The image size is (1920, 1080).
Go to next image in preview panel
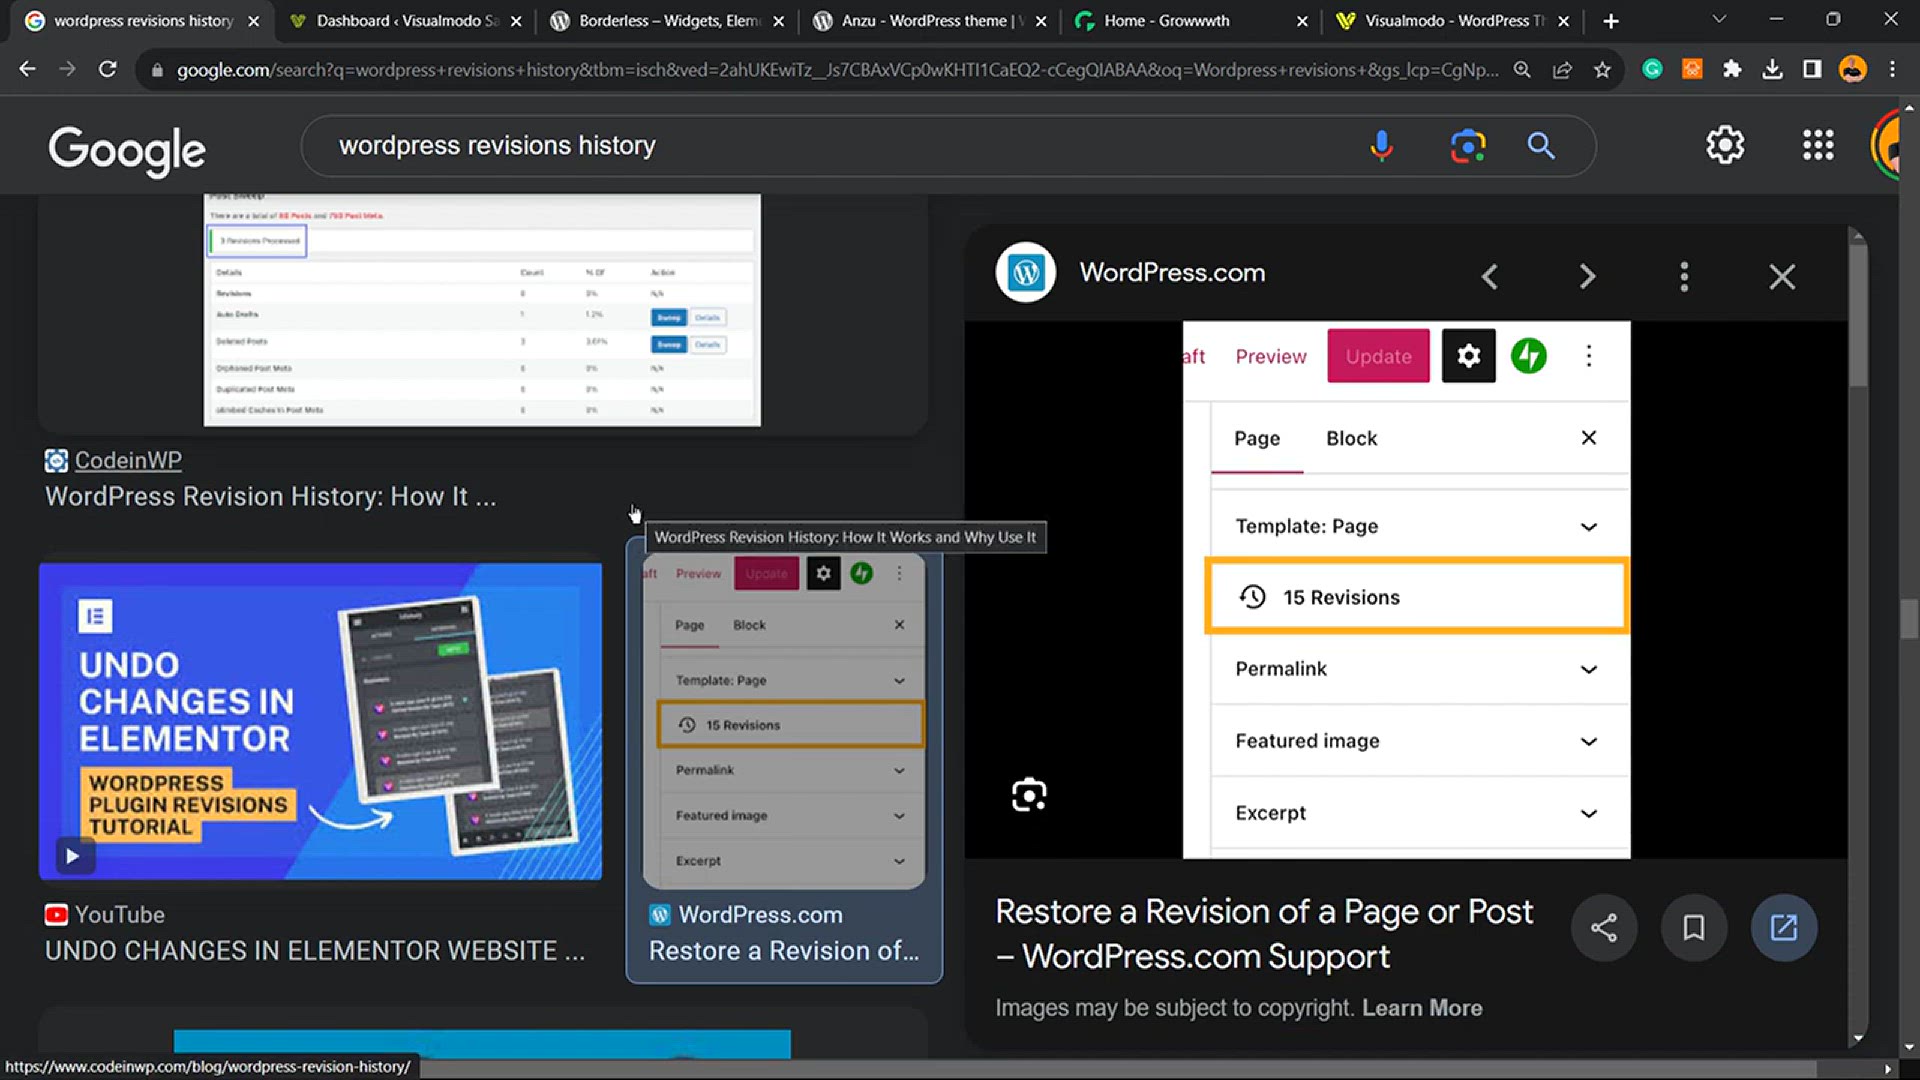pyautogui.click(x=1587, y=276)
